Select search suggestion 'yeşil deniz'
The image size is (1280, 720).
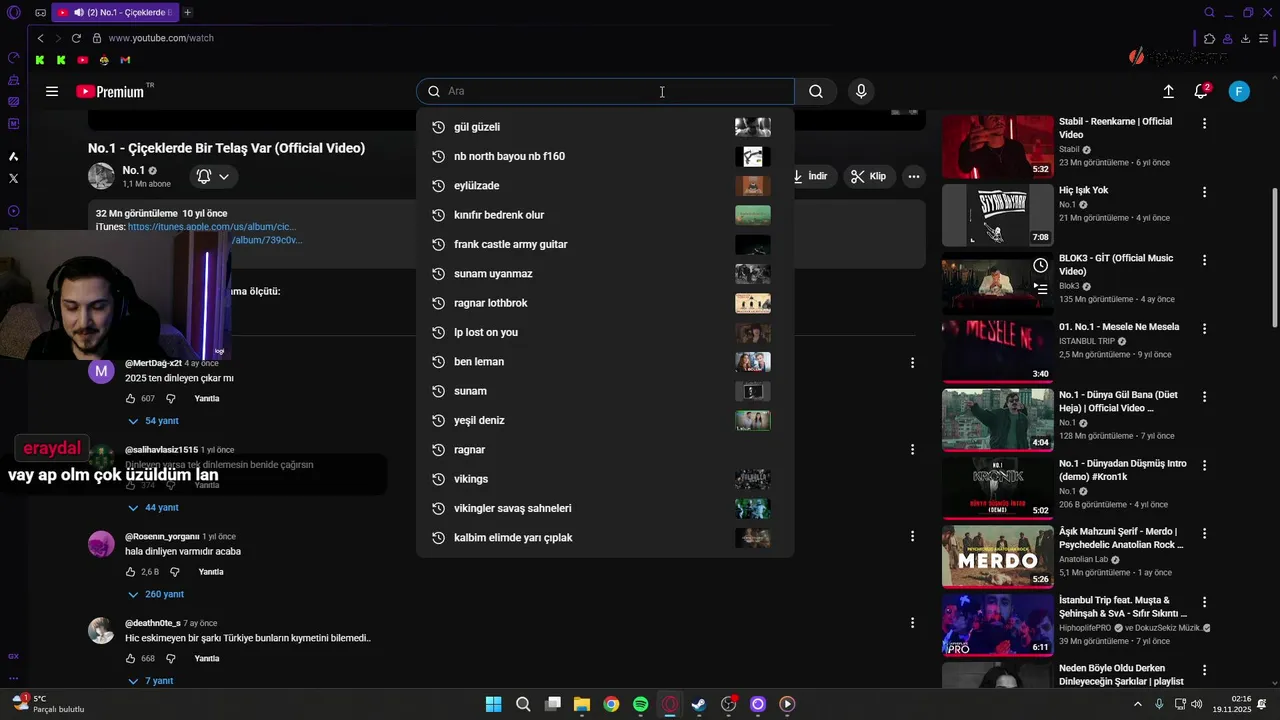click(605, 420)
